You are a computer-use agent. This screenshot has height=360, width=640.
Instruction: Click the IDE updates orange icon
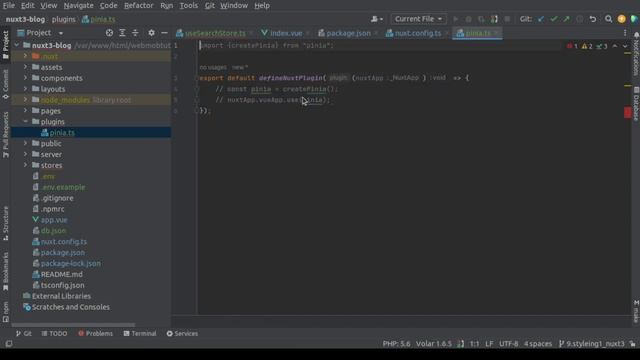click(x=621, y=19)
